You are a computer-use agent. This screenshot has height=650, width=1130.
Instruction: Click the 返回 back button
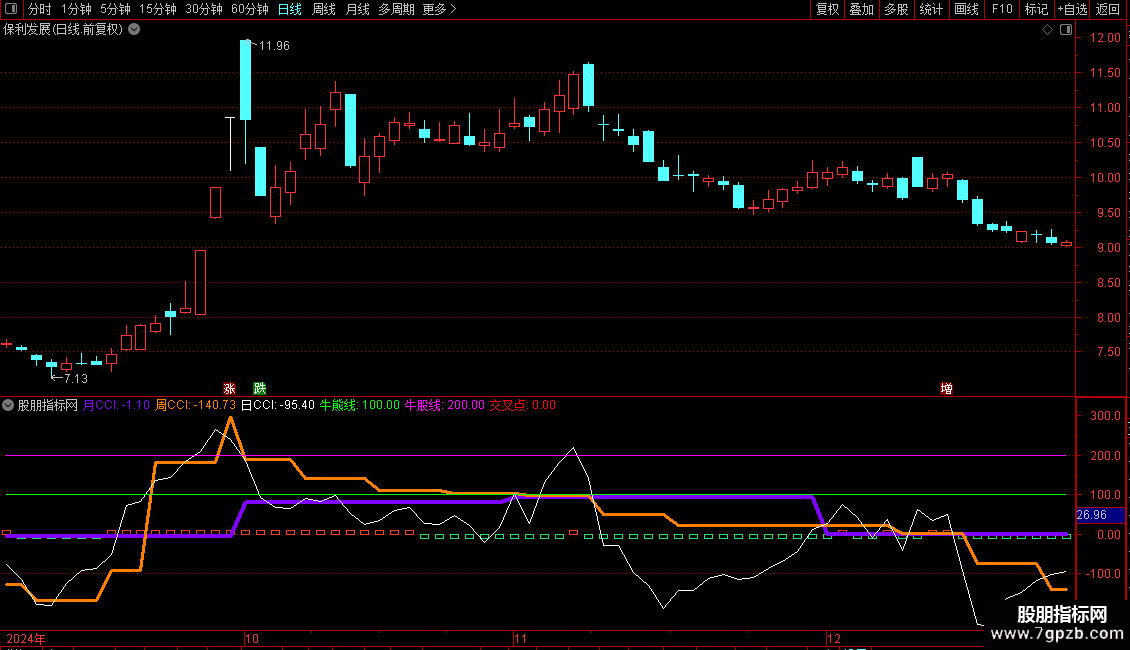[x=1108, y=10]
